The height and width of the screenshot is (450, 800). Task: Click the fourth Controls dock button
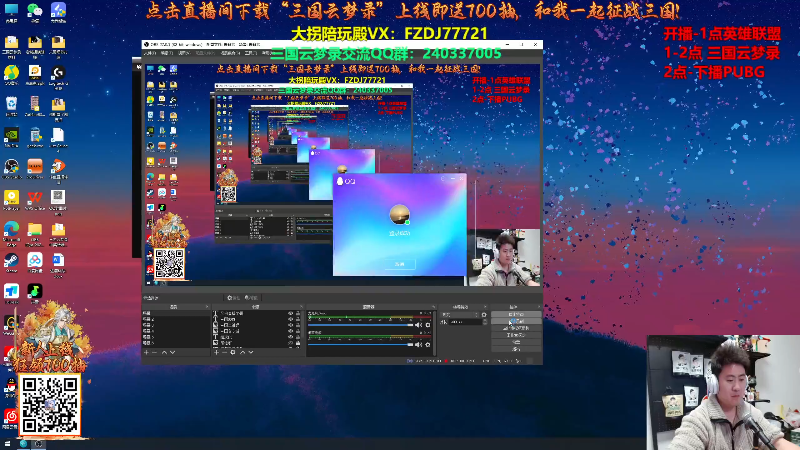[x=516, y=335]
